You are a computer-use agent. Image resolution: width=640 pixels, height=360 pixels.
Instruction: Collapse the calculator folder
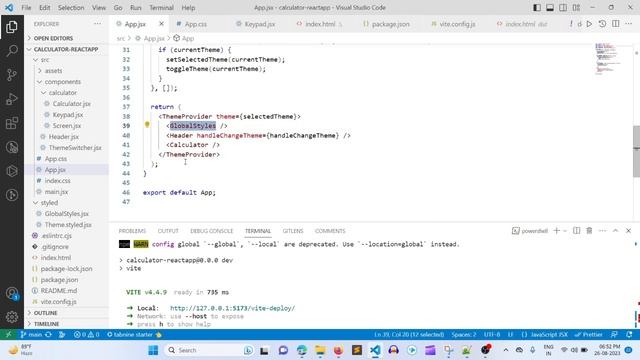click(68, 93)
